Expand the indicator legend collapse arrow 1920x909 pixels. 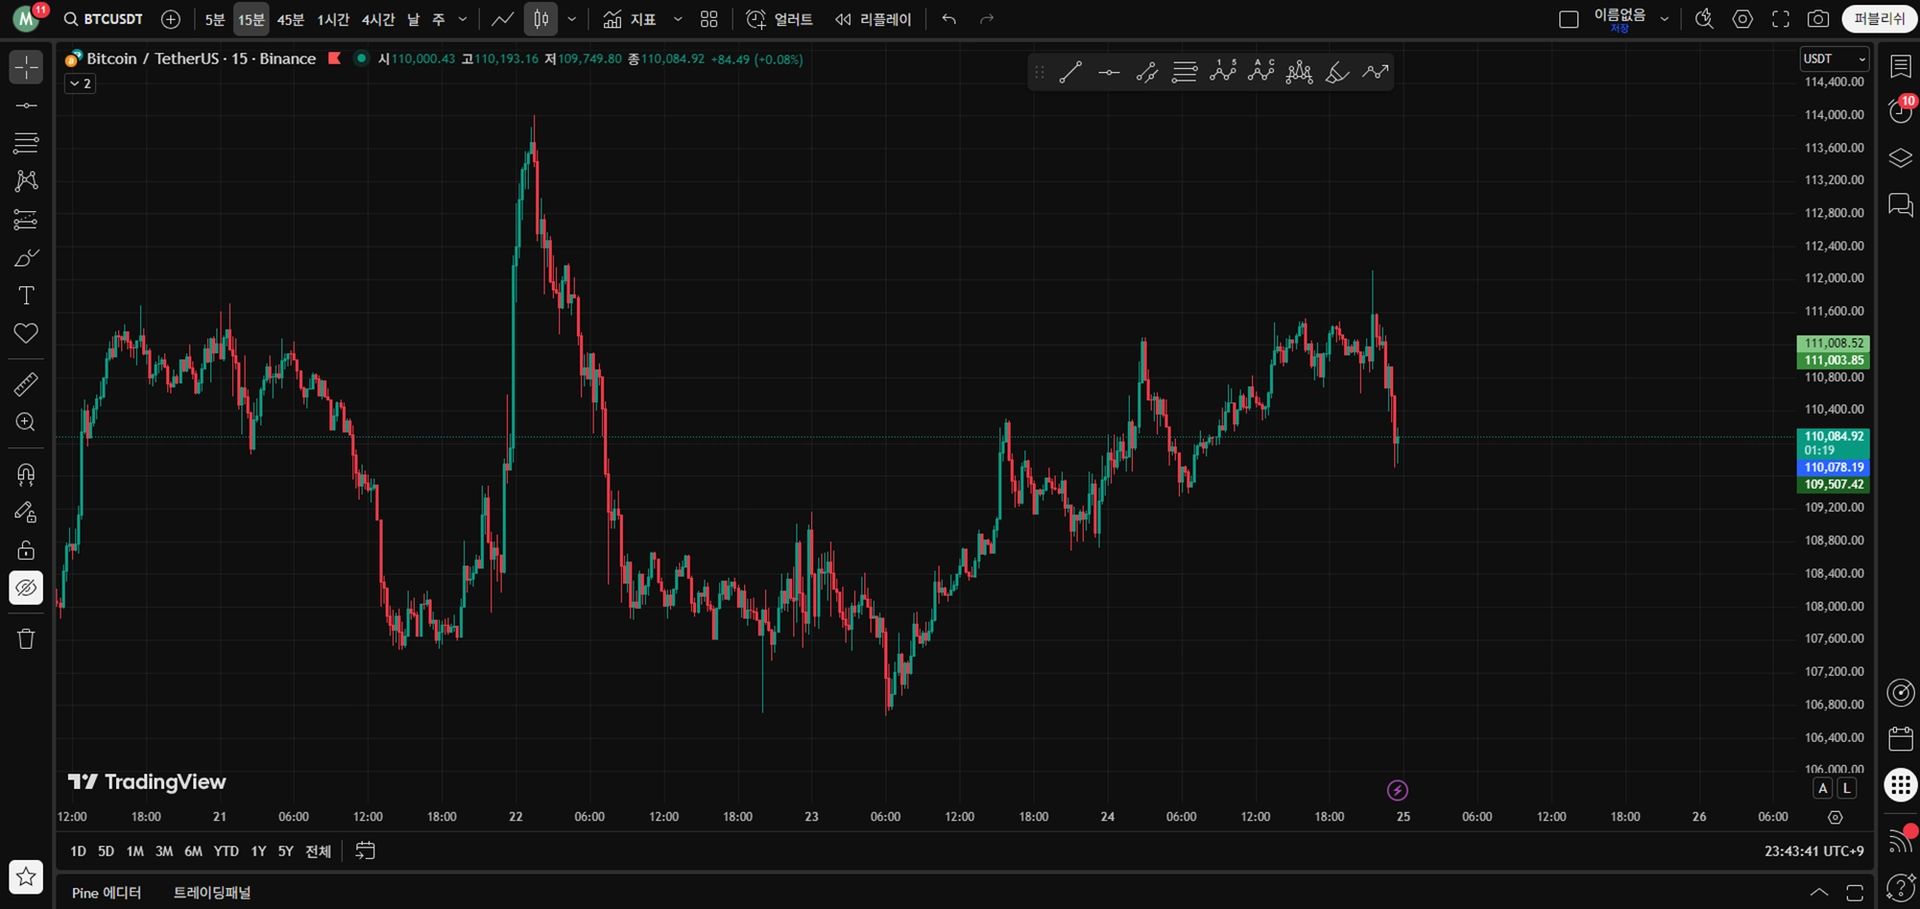tap(80, 84)
